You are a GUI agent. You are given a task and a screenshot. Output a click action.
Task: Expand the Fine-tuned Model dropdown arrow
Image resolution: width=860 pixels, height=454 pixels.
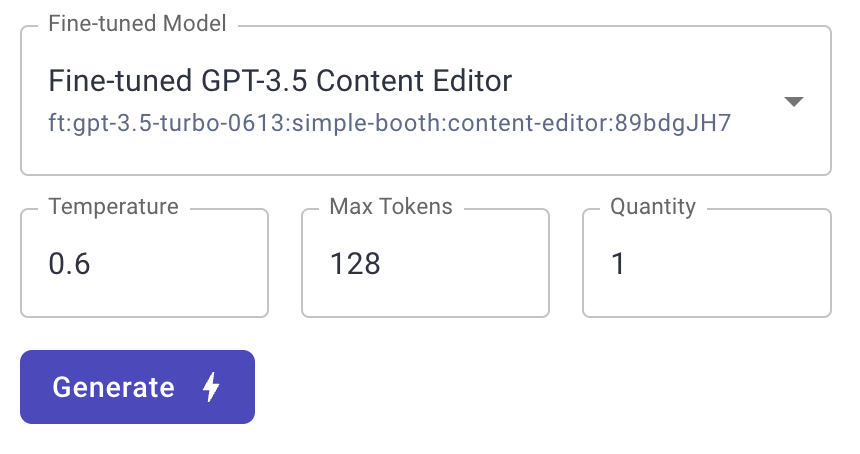793,101
